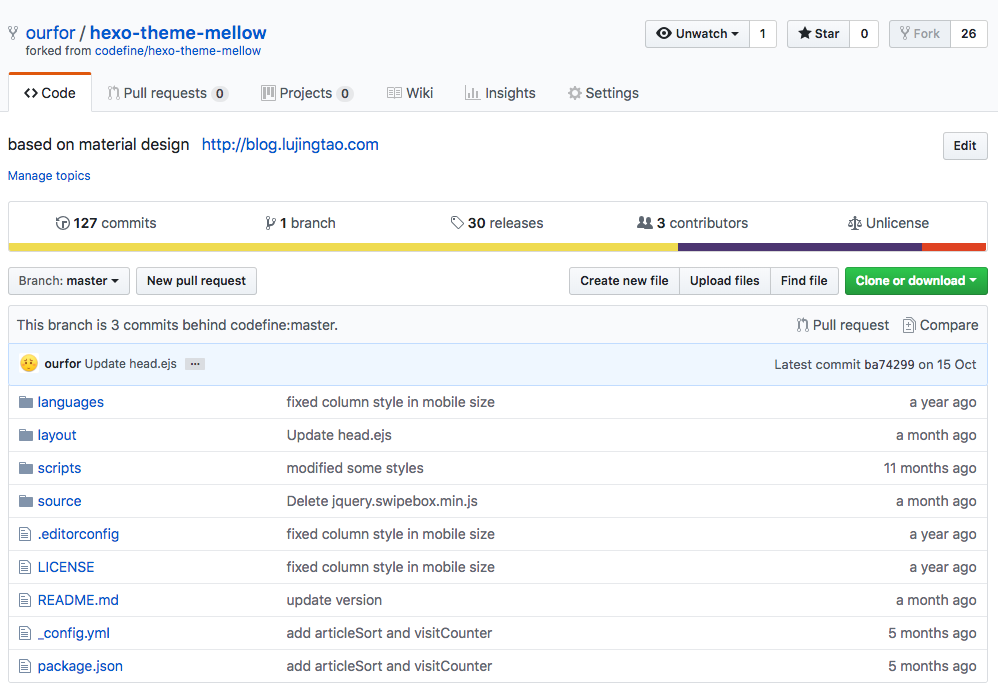The height and width of the screenshot is (690, 998).
Task: Click the README.md file icon
Action: pos(25,600)
